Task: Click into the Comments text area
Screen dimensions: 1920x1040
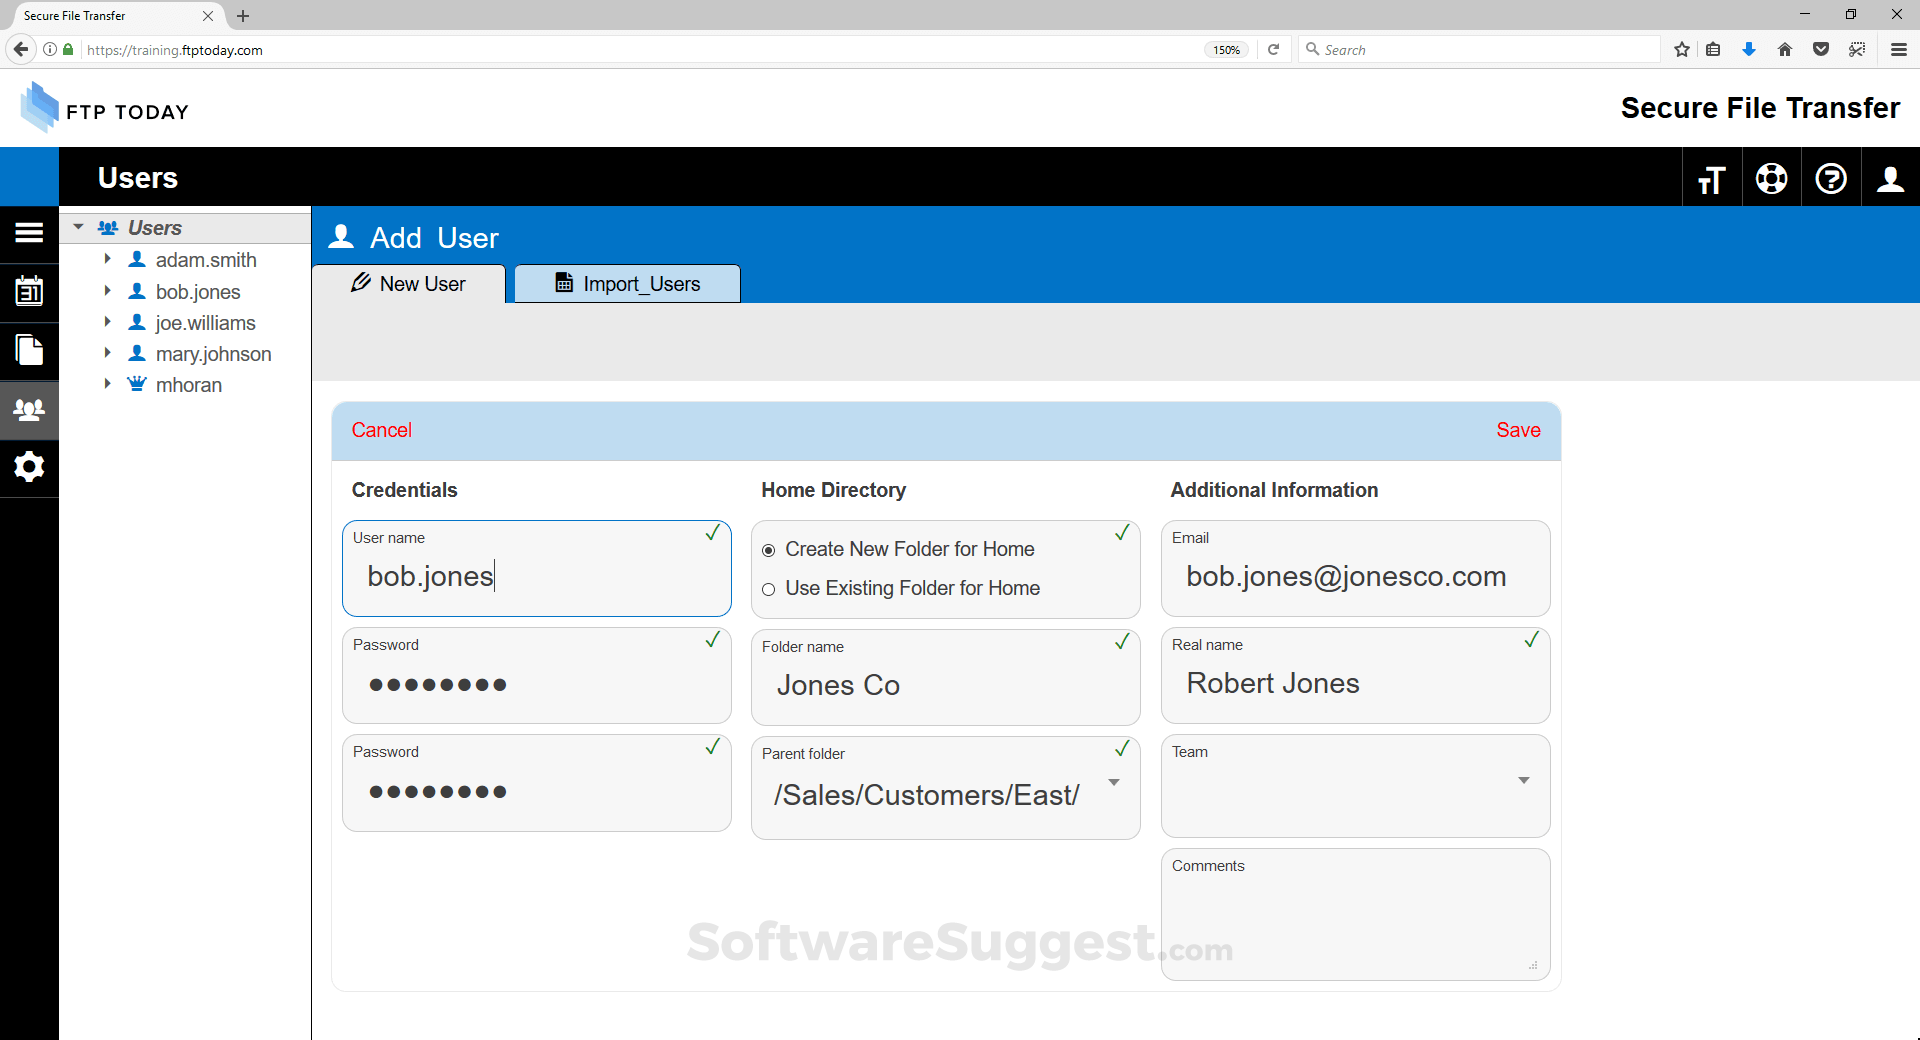Action: tap(1355, 920)
